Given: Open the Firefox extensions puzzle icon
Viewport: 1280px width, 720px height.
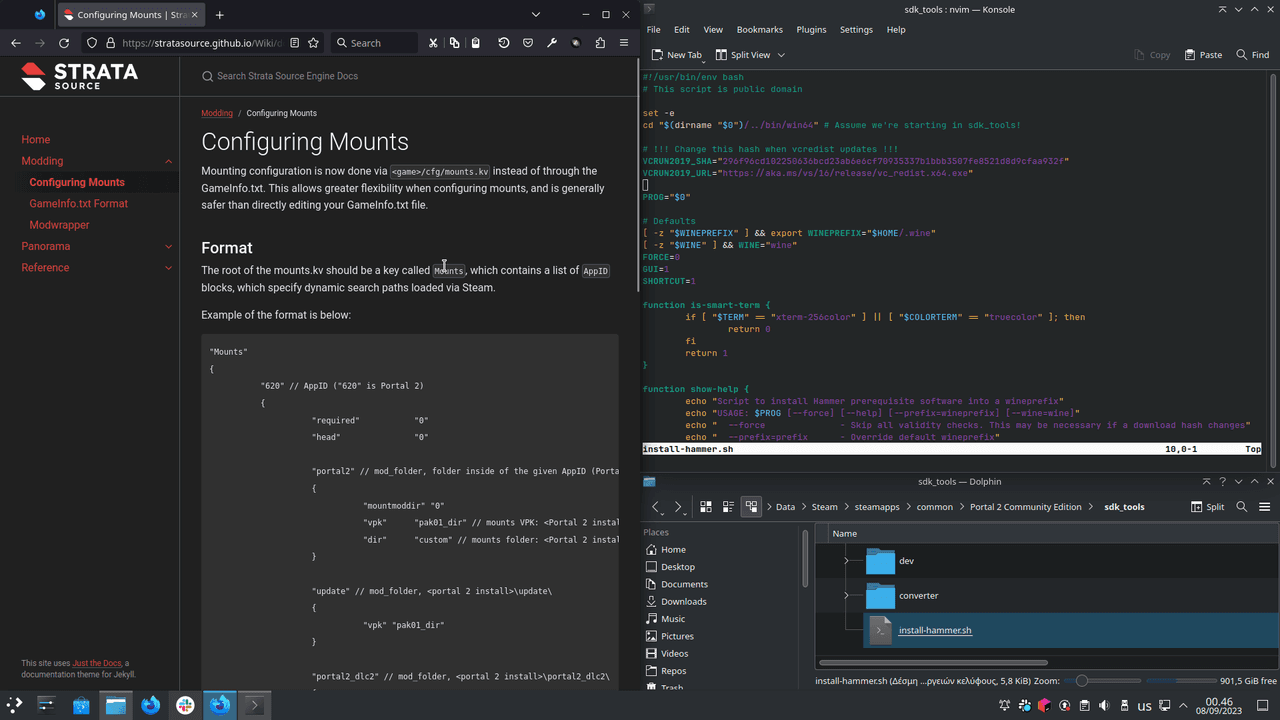Looking at the screenshot, I should pyautogui.click(x=600, y=43).
